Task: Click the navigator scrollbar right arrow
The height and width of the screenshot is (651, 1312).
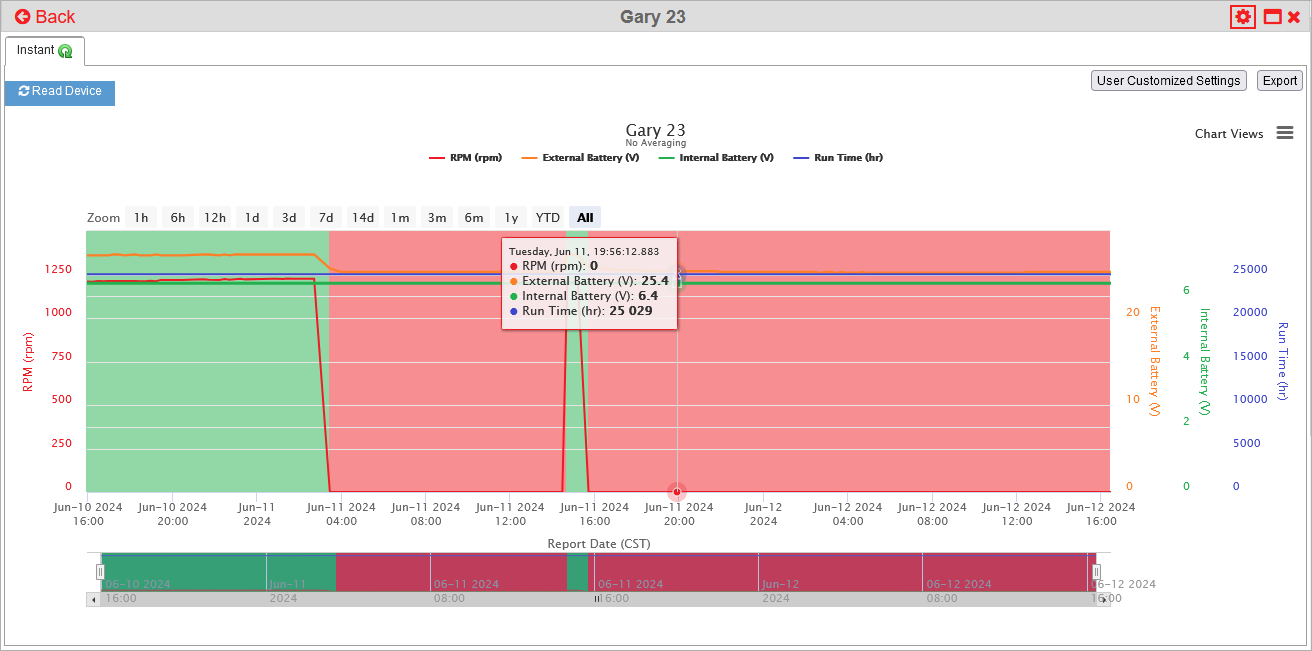Action: pos(1103,600)
